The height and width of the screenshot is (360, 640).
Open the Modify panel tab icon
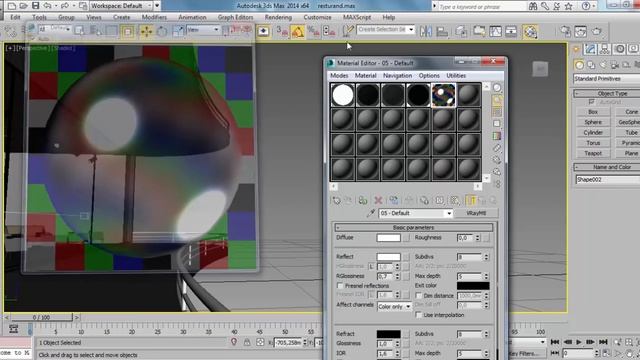click(590, 49)
